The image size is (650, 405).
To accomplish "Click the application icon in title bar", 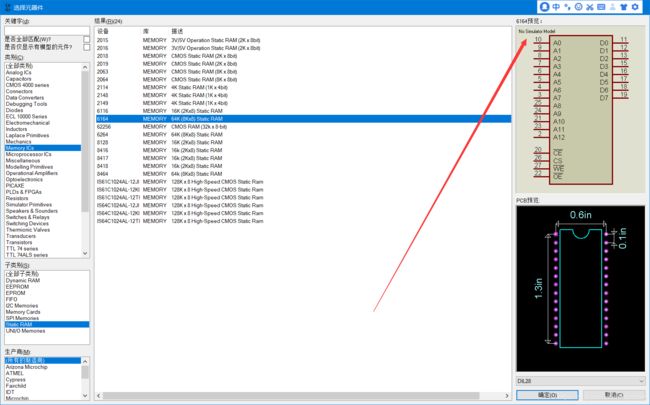I will coord(7,7).
